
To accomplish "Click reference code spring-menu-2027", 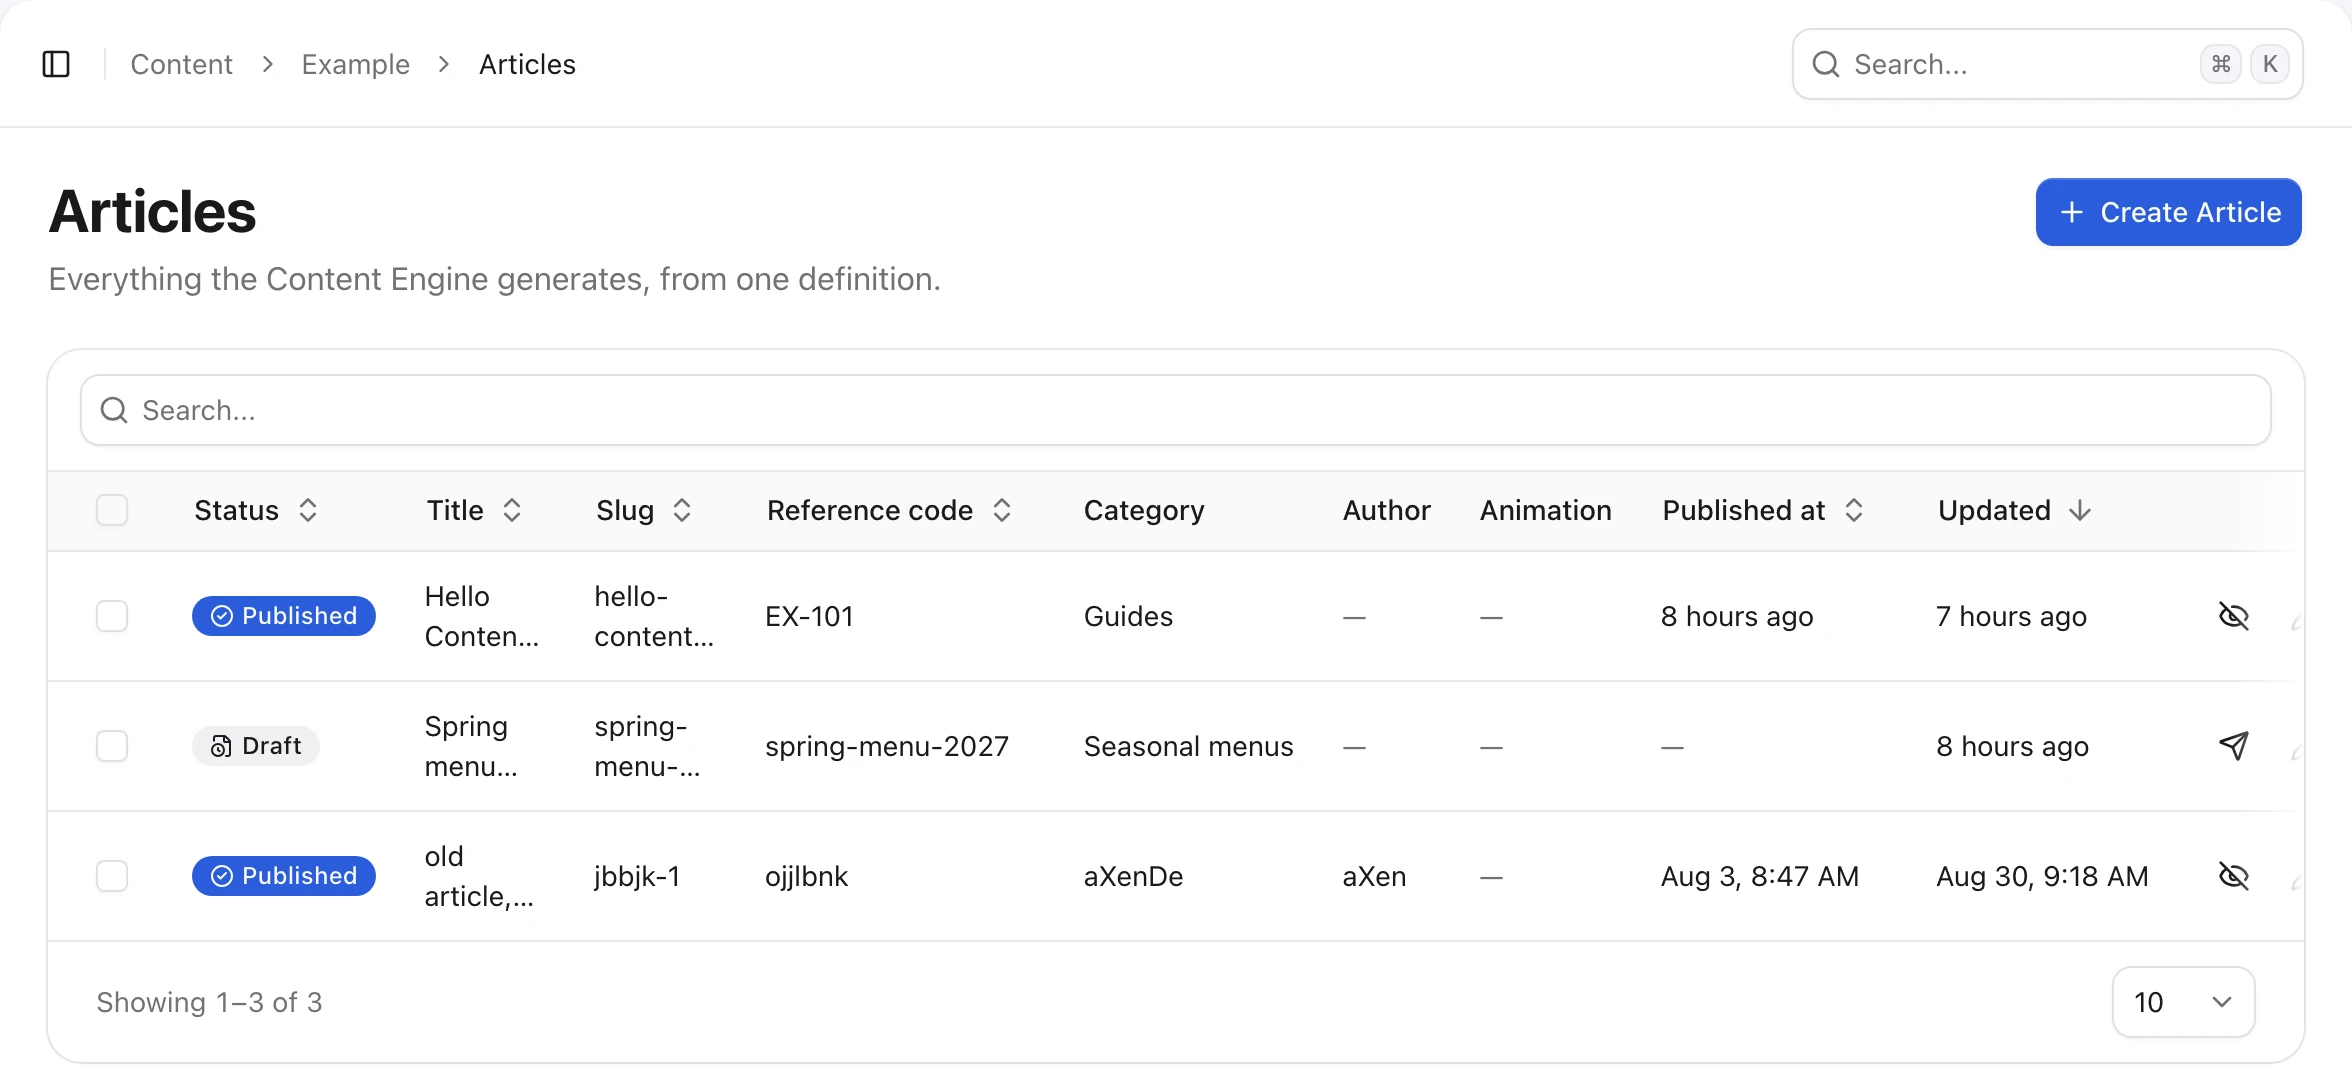I will pos(887,746).
